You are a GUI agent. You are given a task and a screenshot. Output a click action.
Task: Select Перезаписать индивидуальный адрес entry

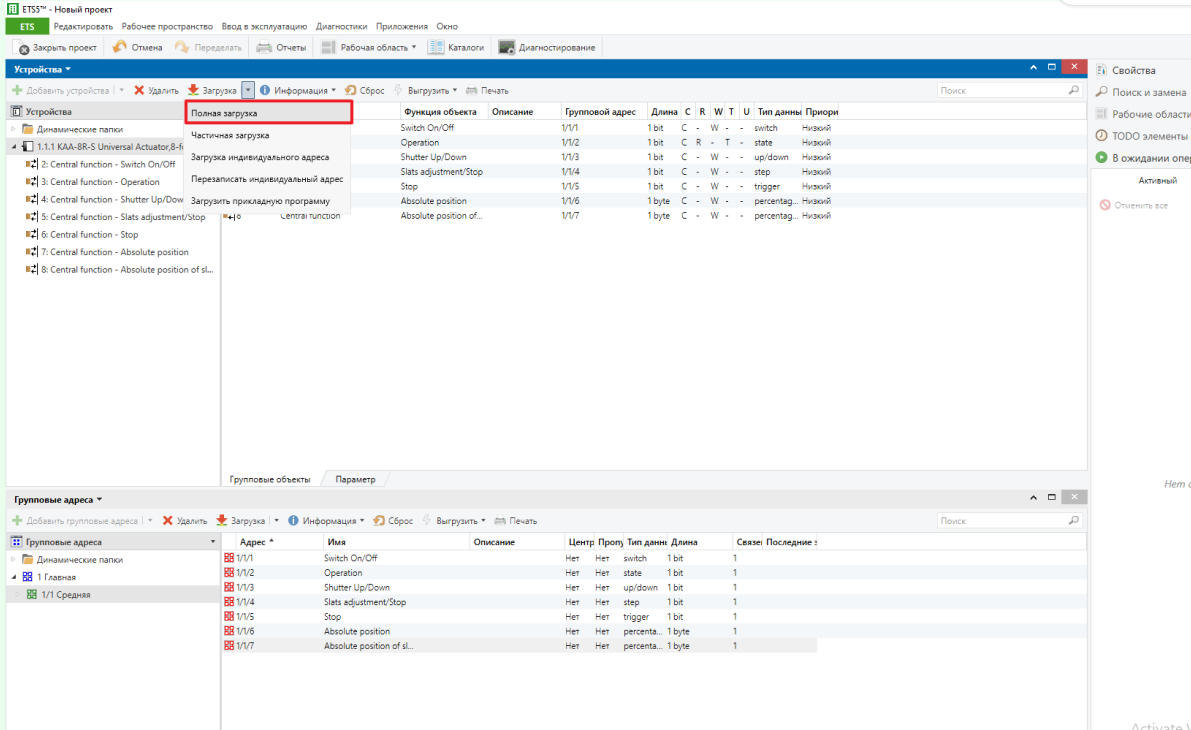[268, 179]
